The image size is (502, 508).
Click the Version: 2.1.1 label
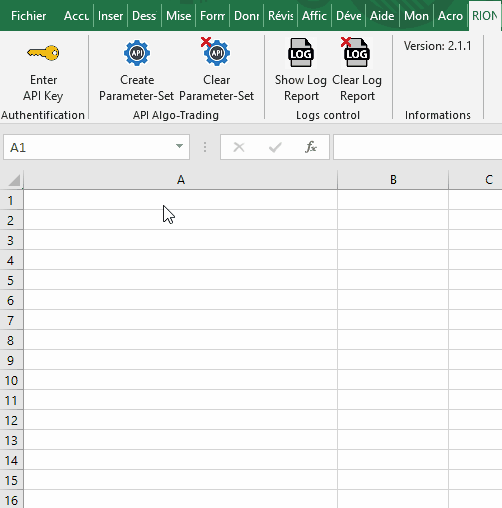tap(438, 46)
